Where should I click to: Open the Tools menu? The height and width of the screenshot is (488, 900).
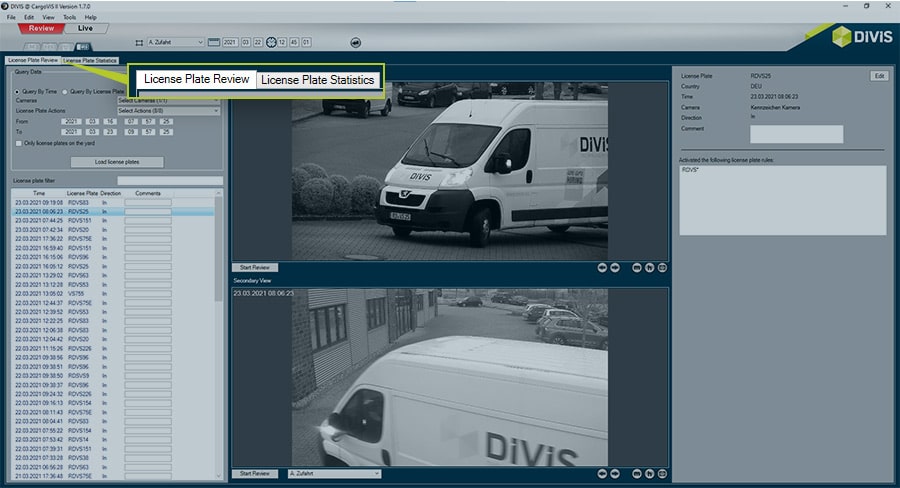click(x=69, y=17)
